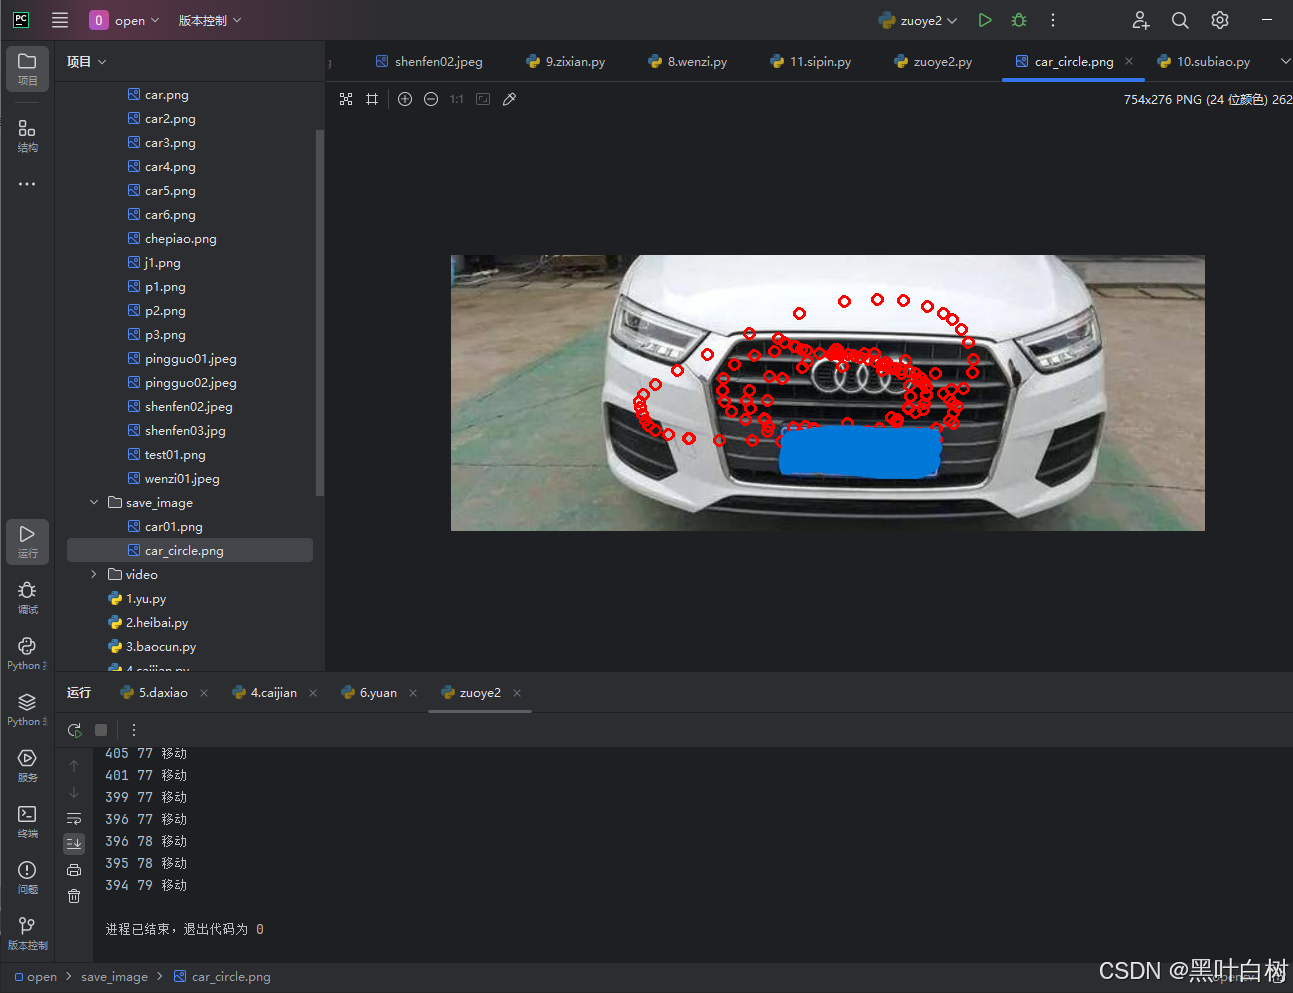Open the Debug tool window
Image resolution: width=1293 pixels, height=993 pixels.
(x=27, y=597)
